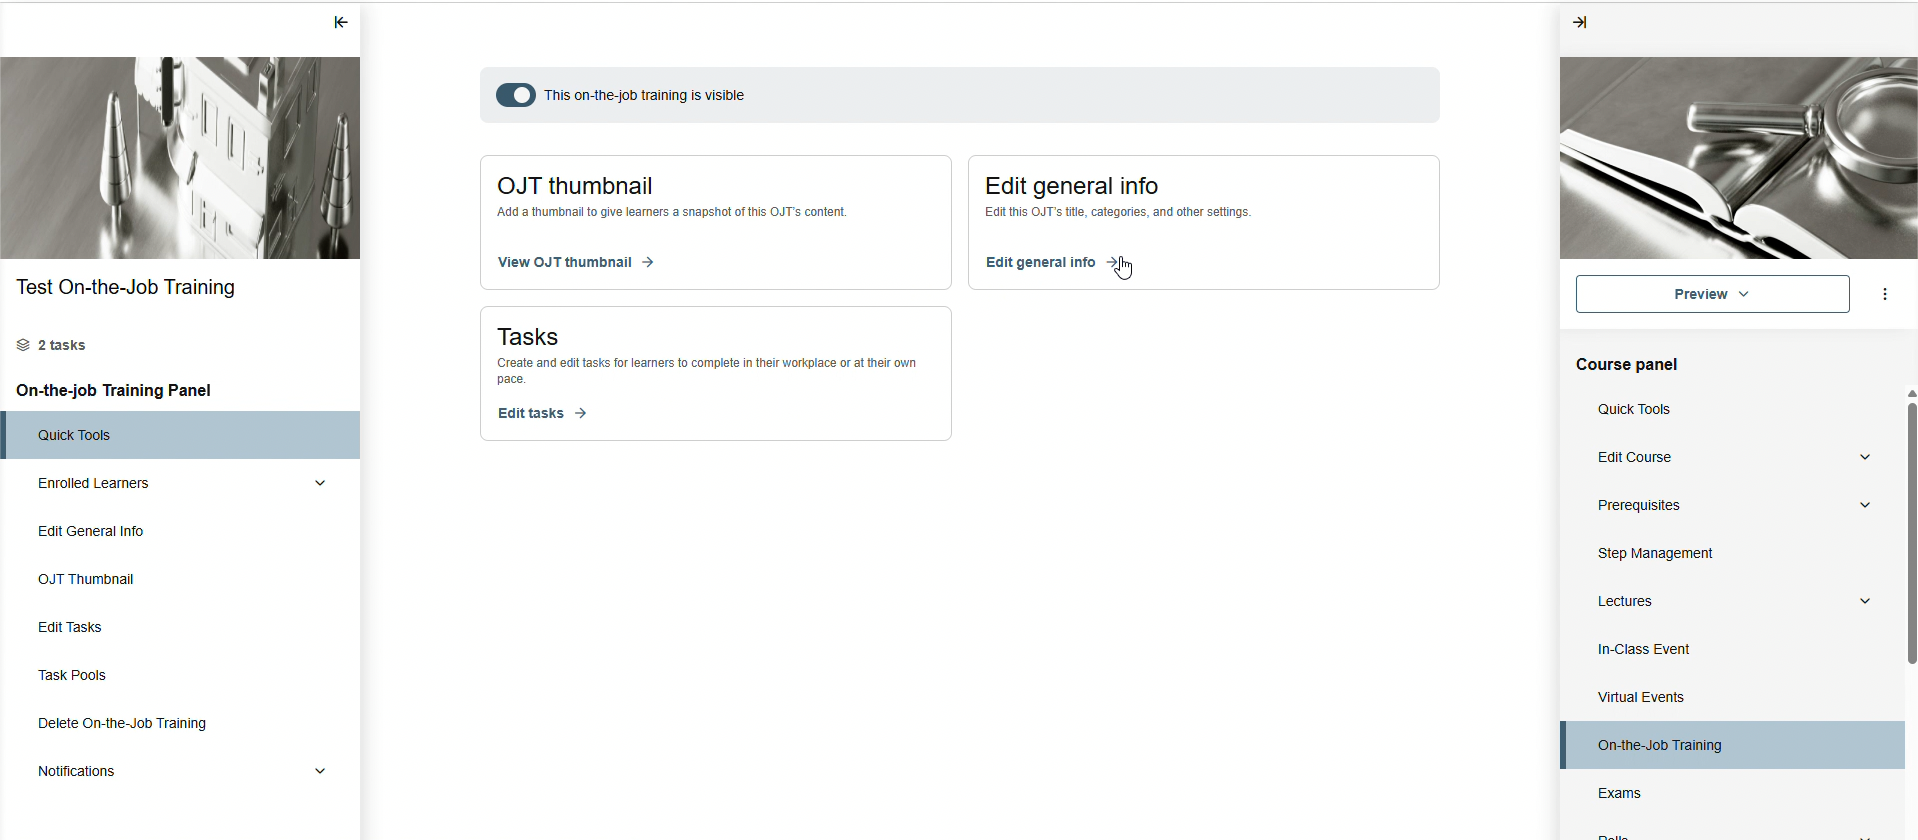The width and height of the screenshot is (1918, 840).
Task: Click the arrow beside View OJT thumbnail
Action: click(648, 262)
